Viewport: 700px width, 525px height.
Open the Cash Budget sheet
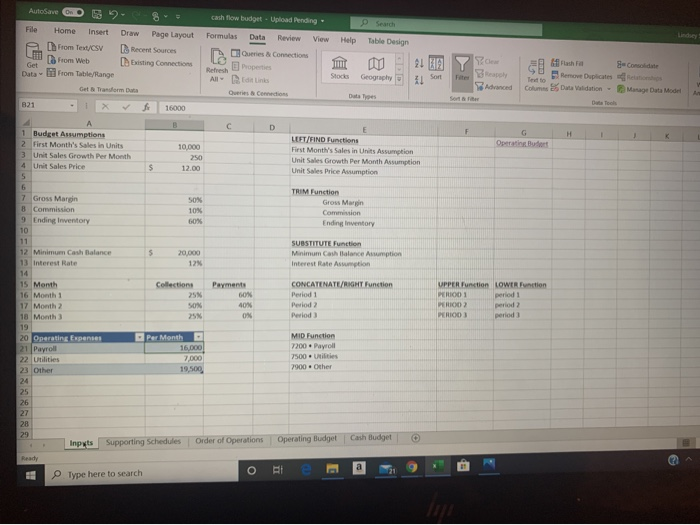click(371, 437)
